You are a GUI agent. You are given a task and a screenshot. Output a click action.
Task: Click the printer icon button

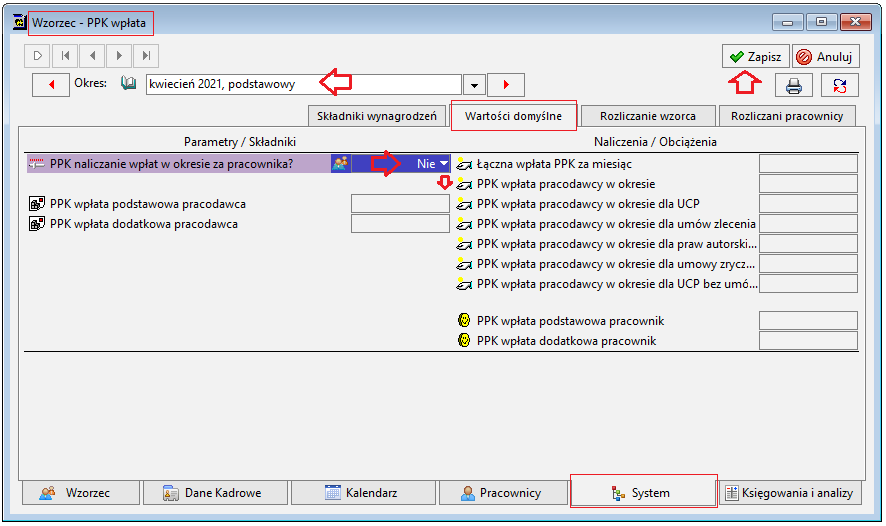(x=794, y=86)
